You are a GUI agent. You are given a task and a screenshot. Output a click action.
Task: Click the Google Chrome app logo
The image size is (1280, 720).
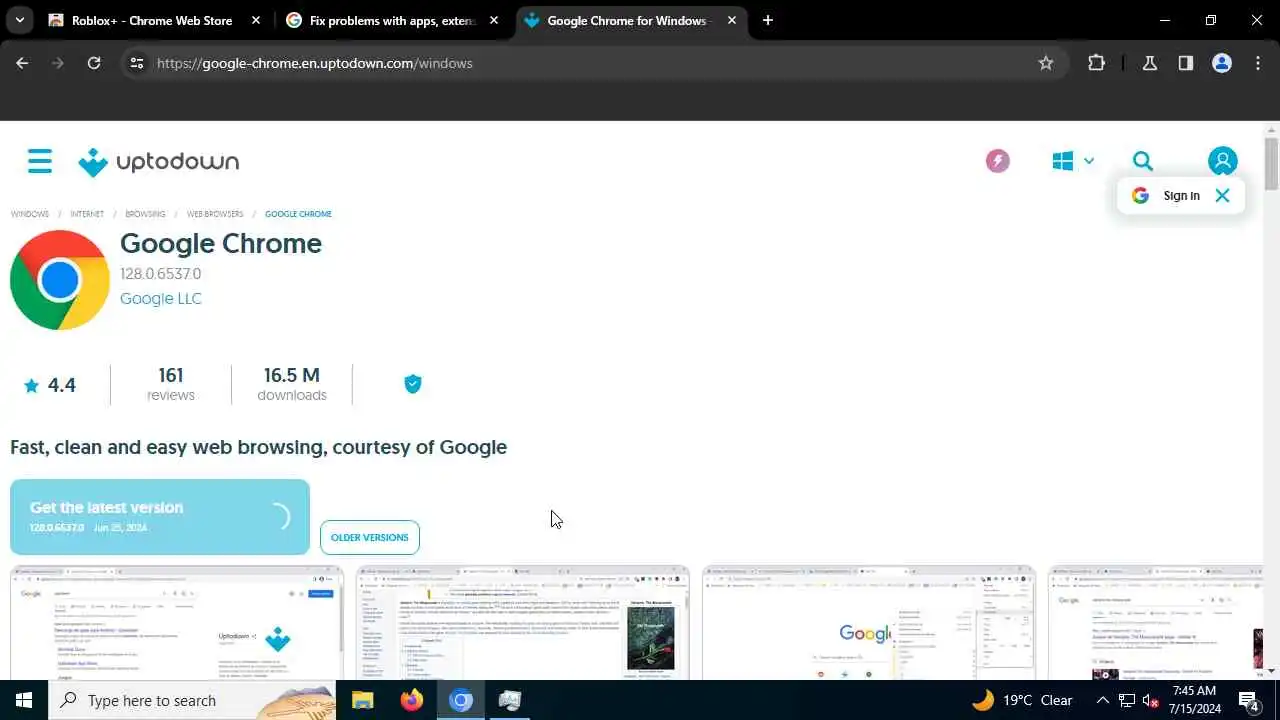tap(60, 280)
